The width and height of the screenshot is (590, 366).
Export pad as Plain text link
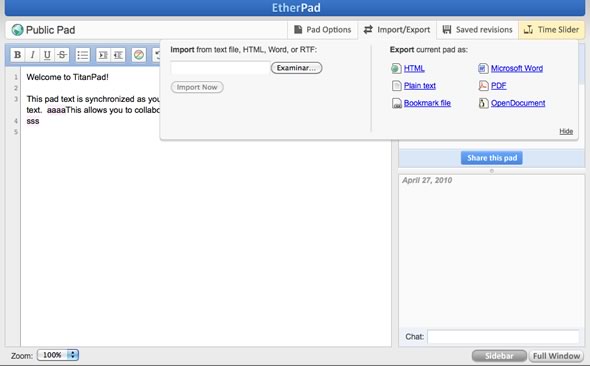[420, 86]
